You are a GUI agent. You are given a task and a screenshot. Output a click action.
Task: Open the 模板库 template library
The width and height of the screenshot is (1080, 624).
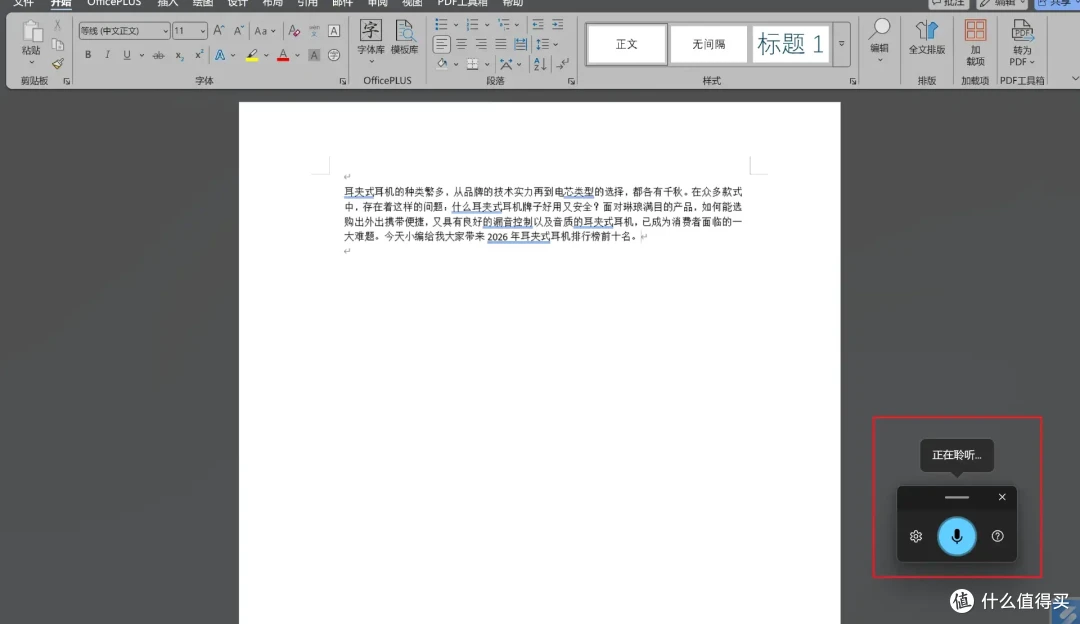(404, 37)
